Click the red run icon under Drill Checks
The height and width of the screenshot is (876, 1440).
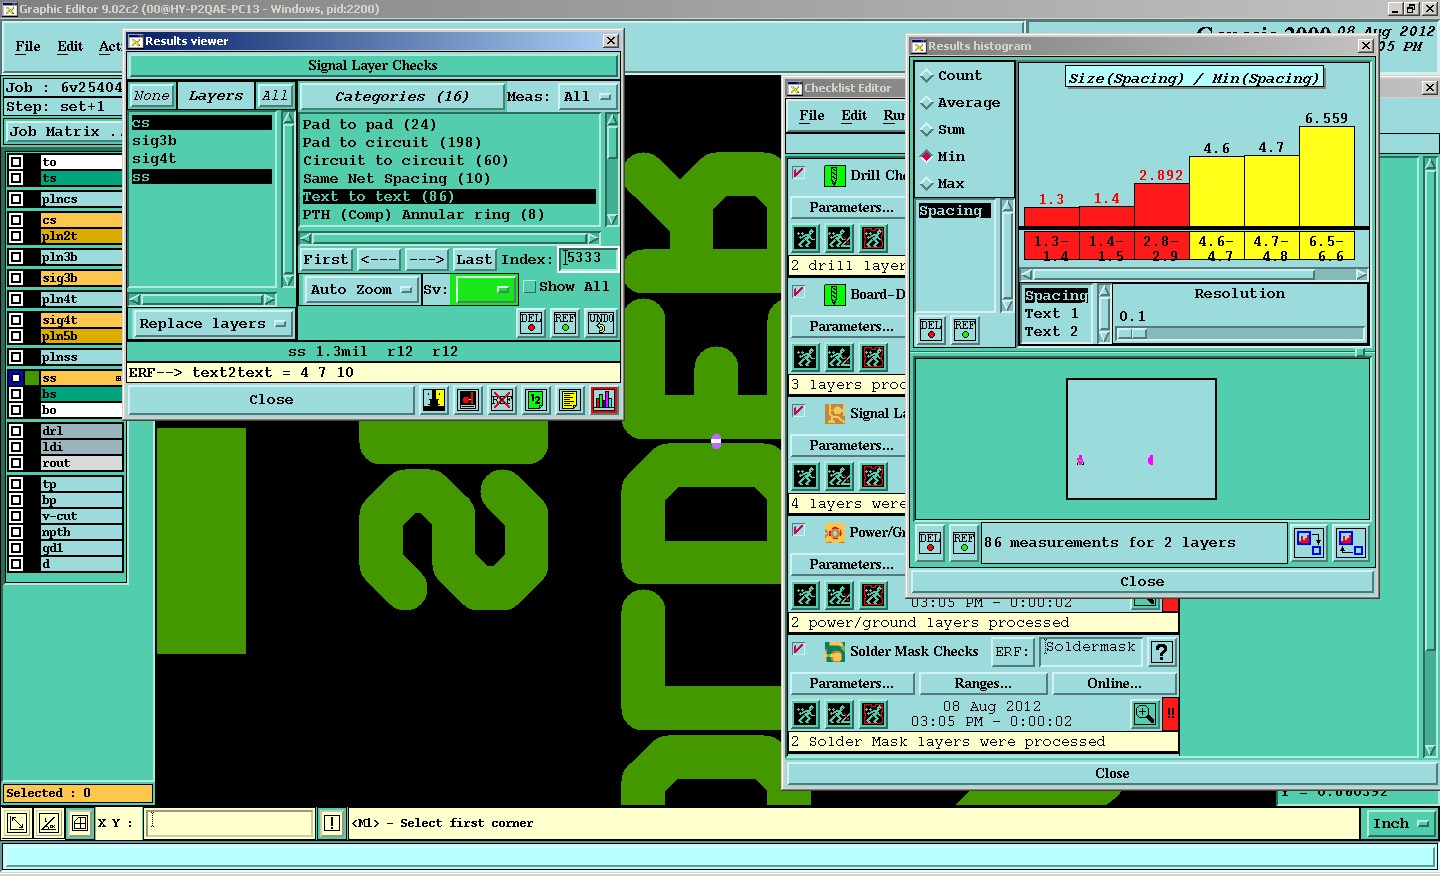873,238
